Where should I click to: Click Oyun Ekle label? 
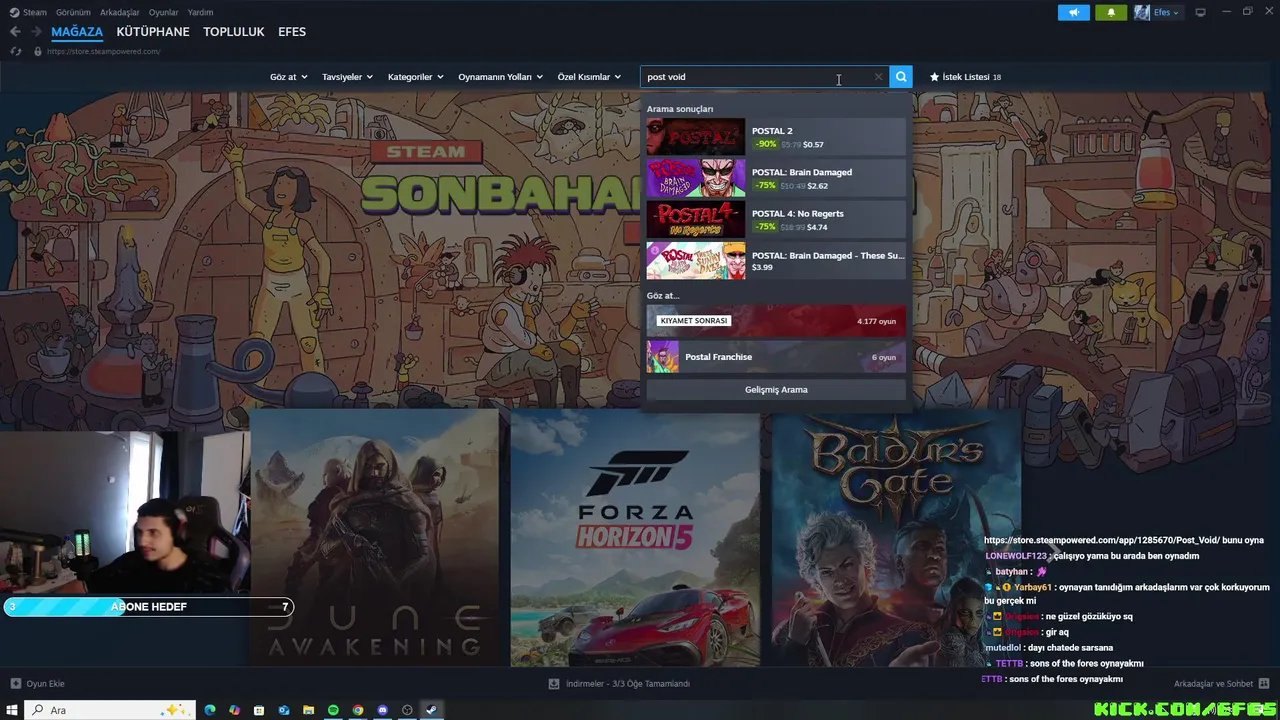pos(45,684)
